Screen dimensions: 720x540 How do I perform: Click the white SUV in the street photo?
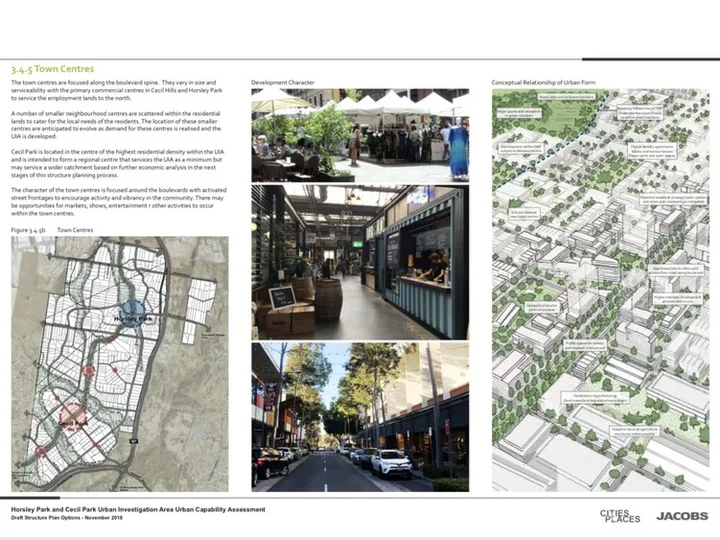[x=391, y=464]
